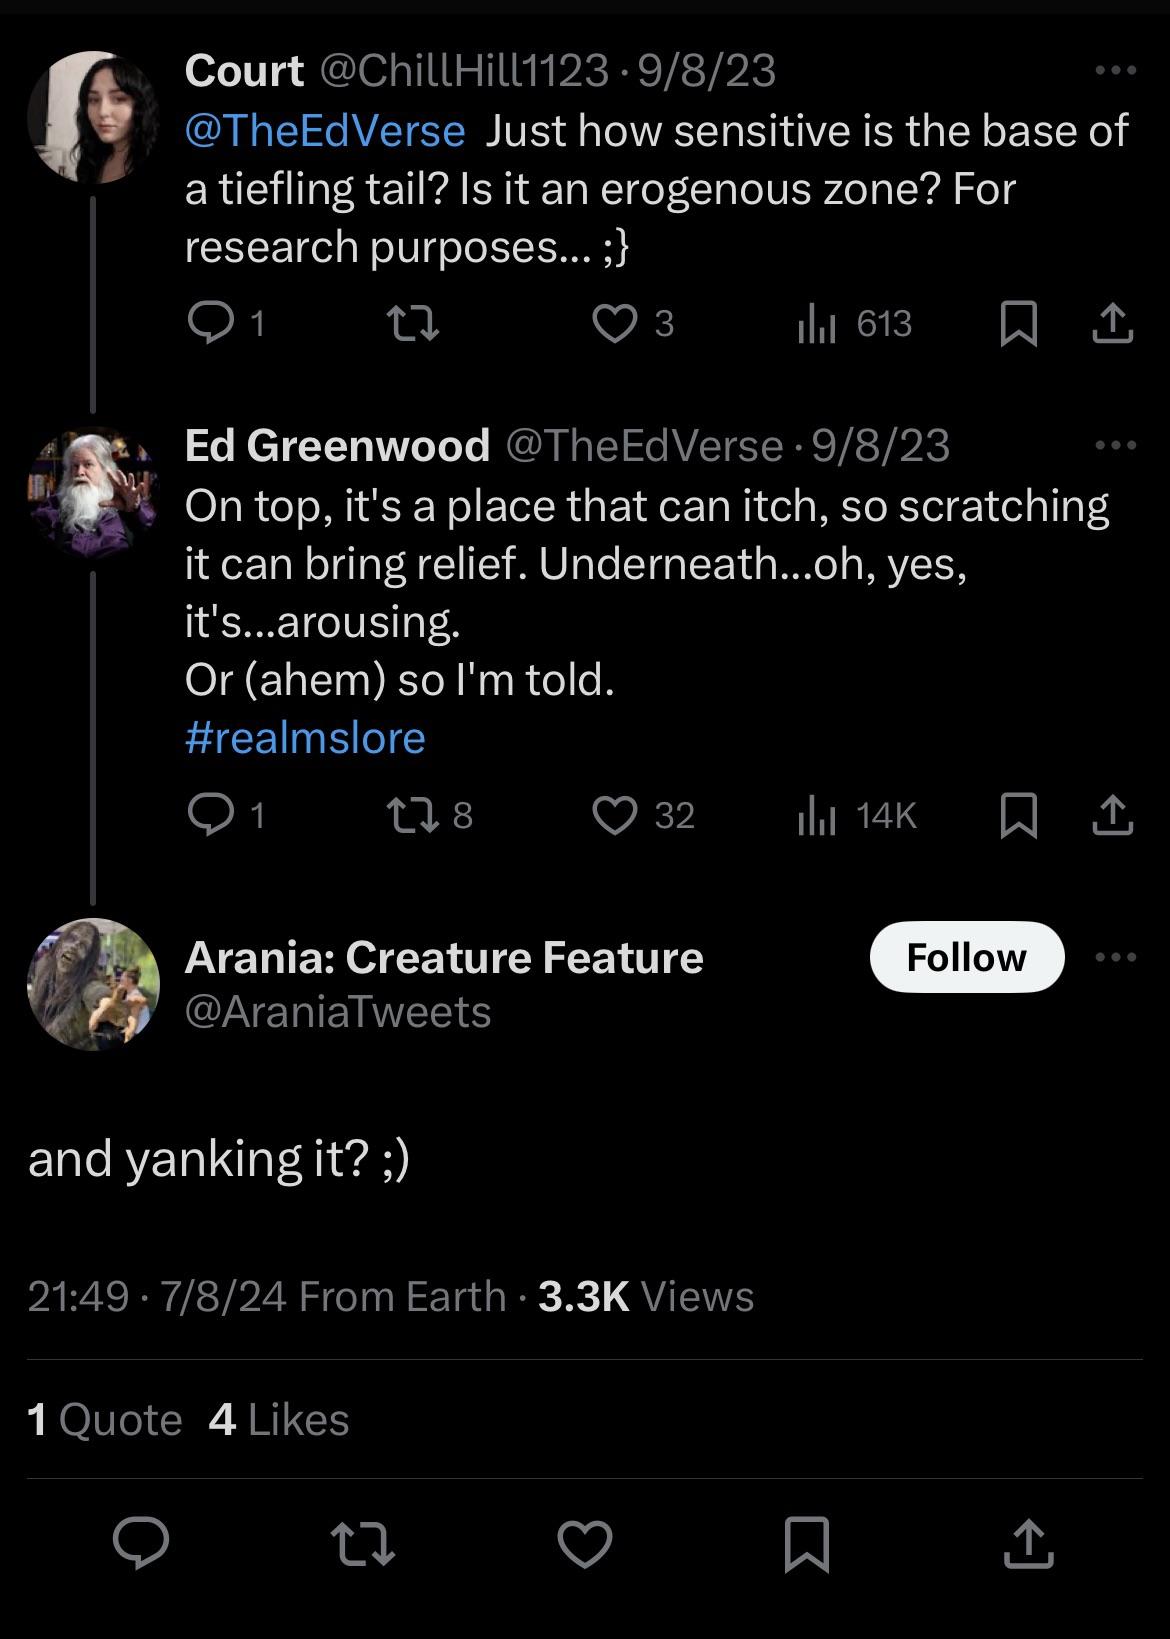View the 4 Likes list

click(279, 1419)
